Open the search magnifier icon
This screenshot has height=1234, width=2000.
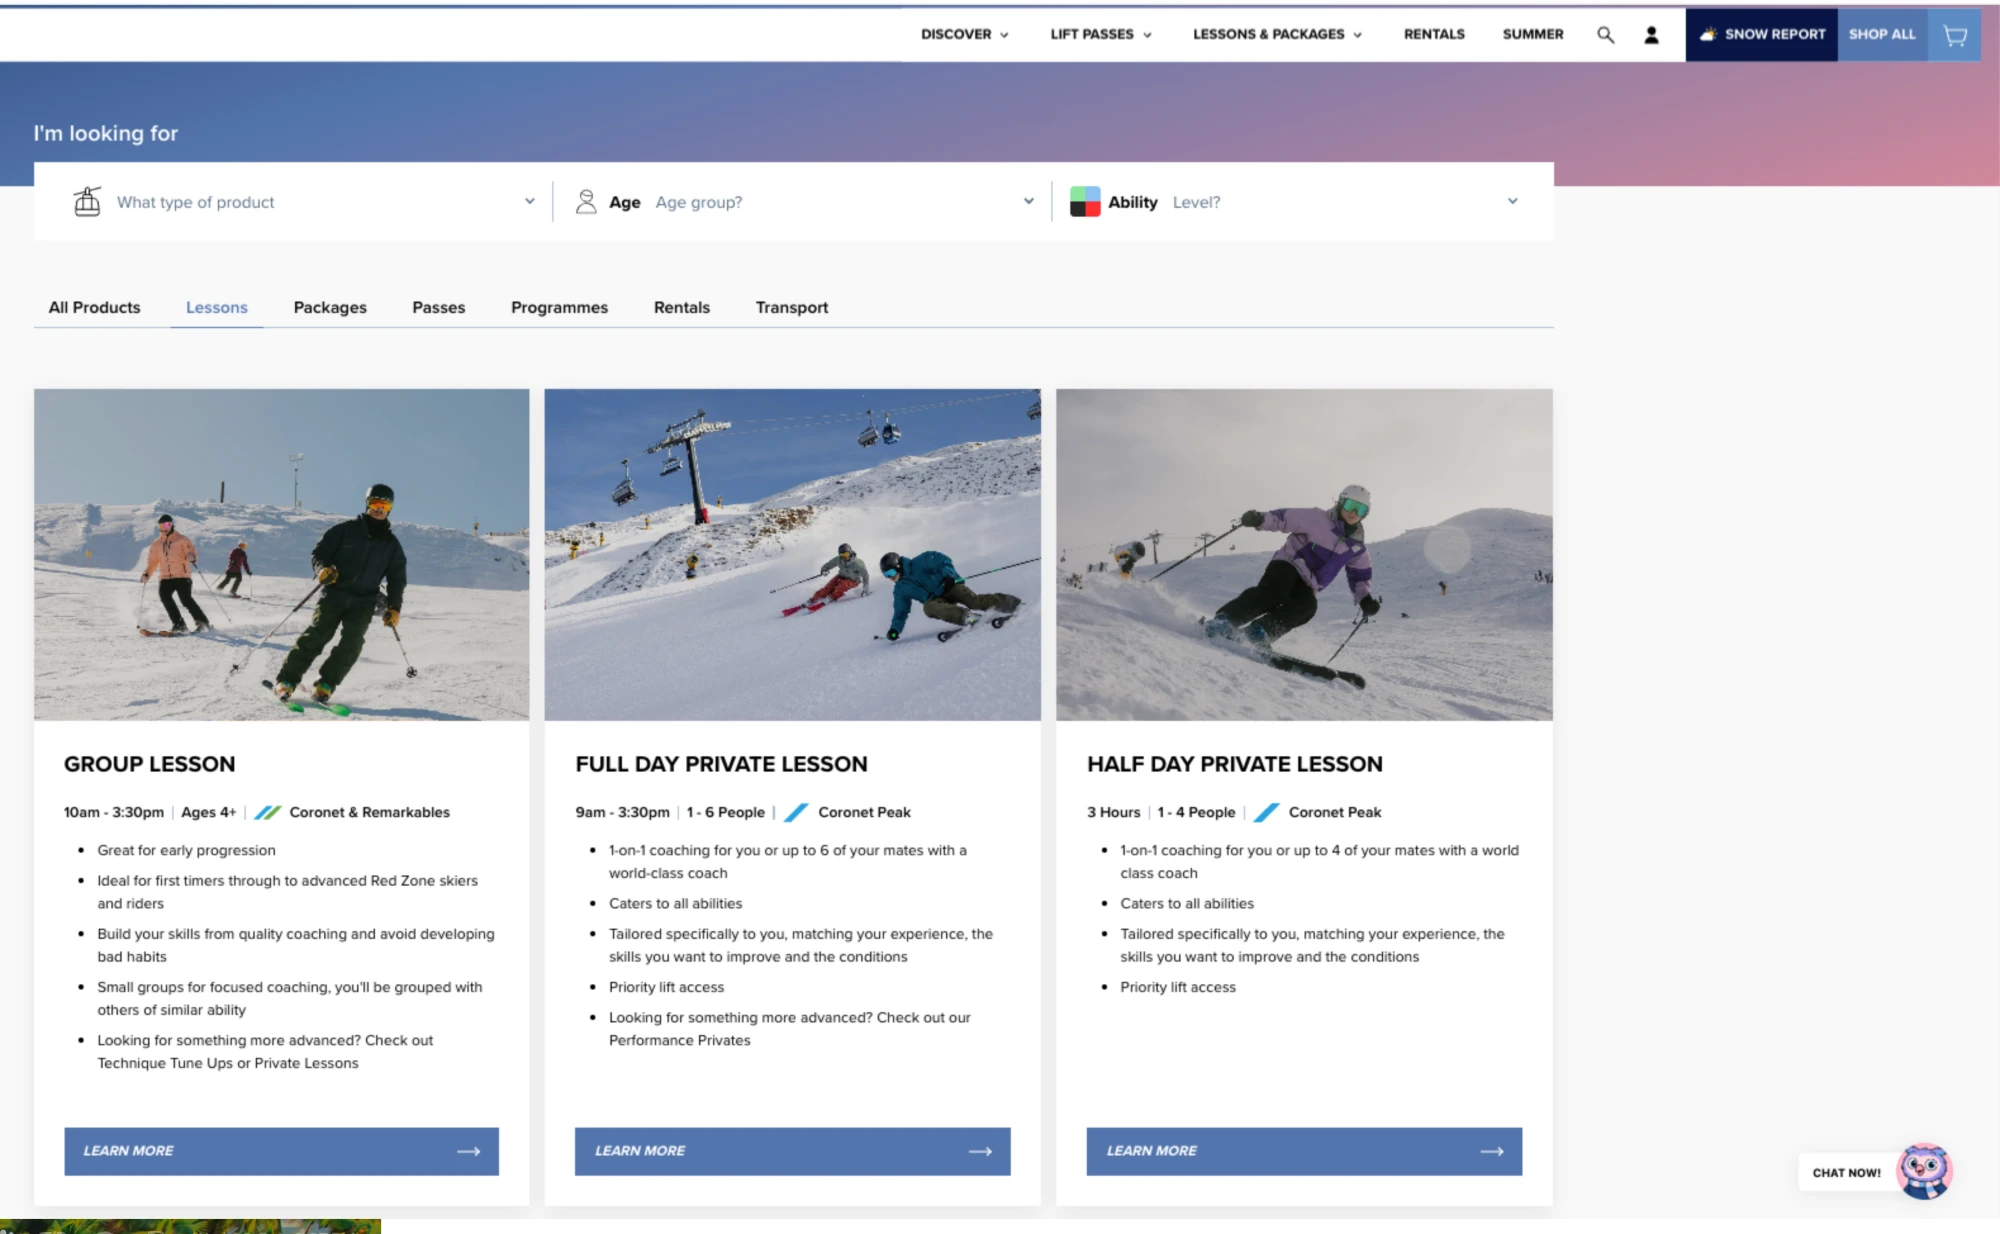tap(1605, 35)
